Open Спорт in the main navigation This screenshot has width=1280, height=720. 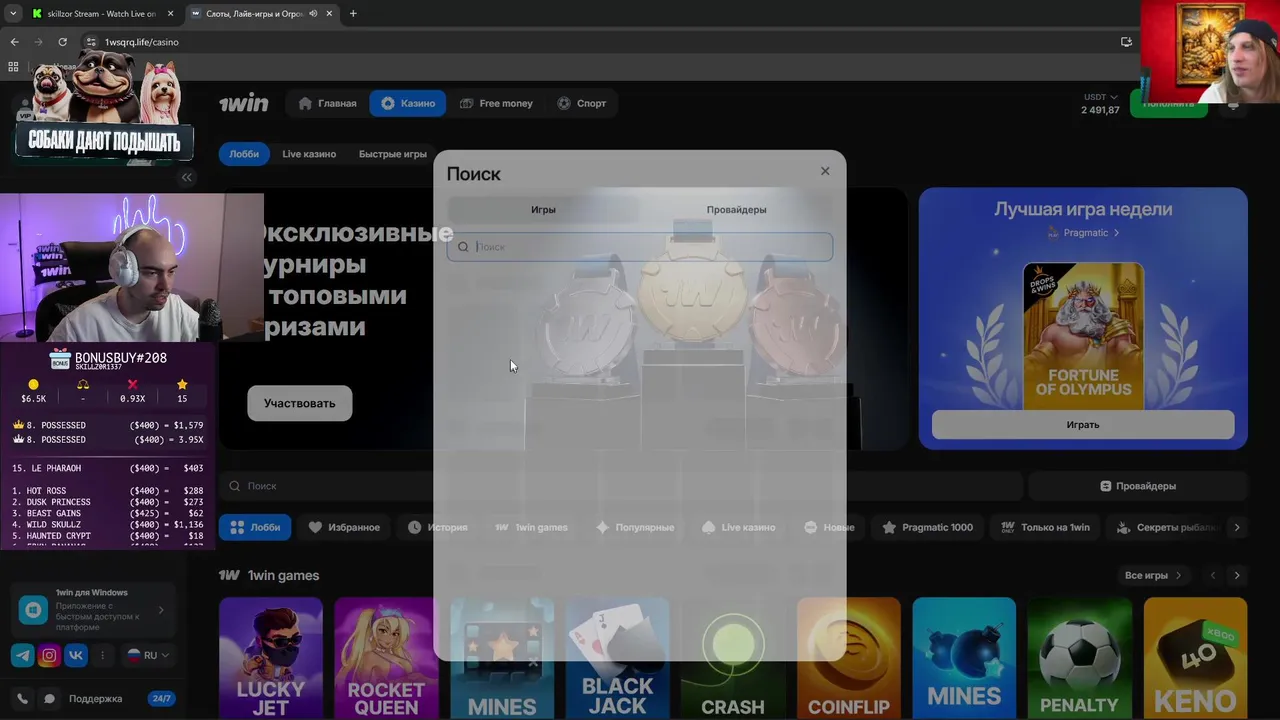coord(581,103)
